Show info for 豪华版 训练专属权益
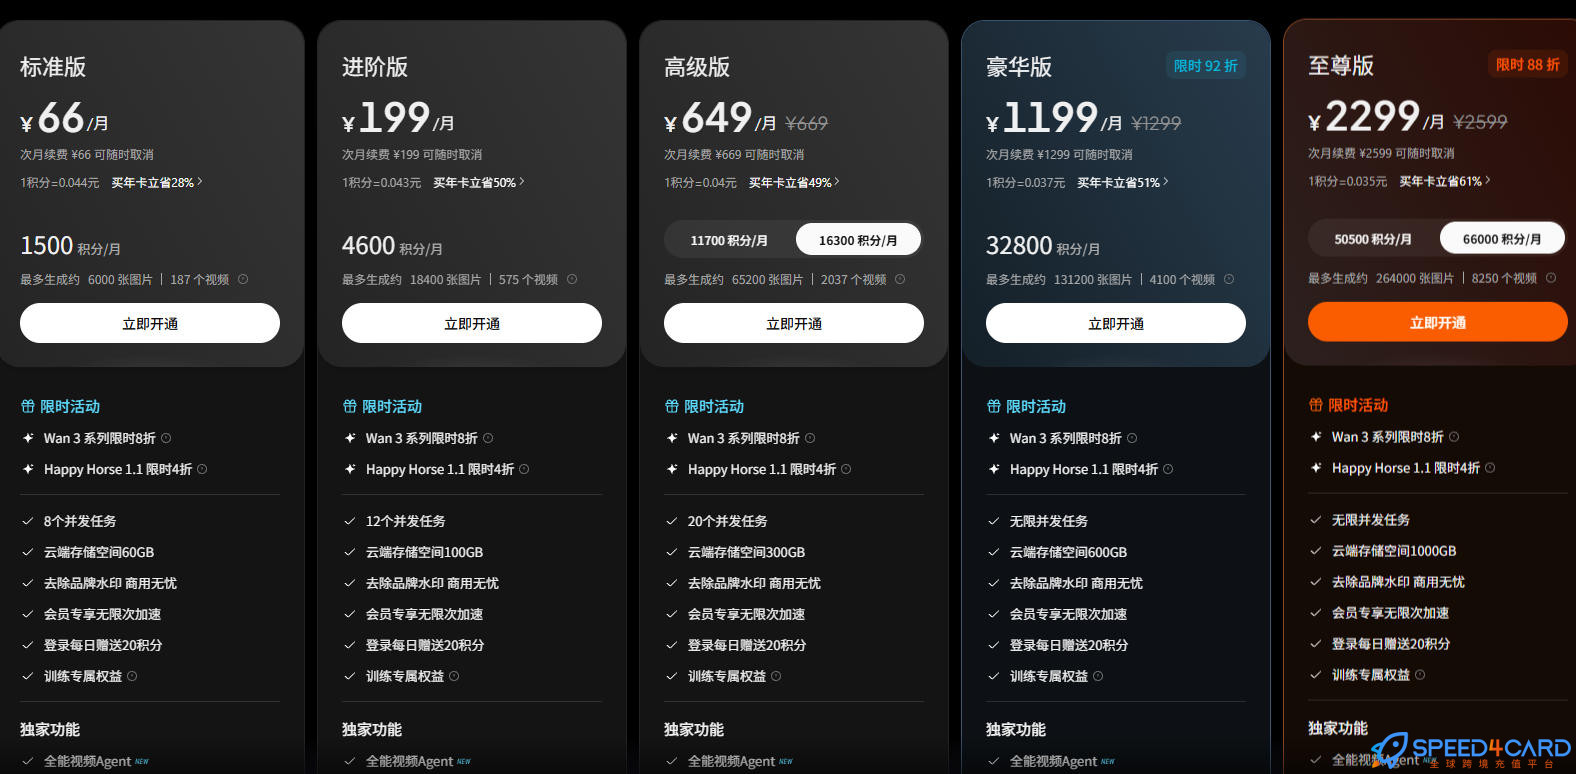This screenshot has height=774, width=1576. (1098, 676)
